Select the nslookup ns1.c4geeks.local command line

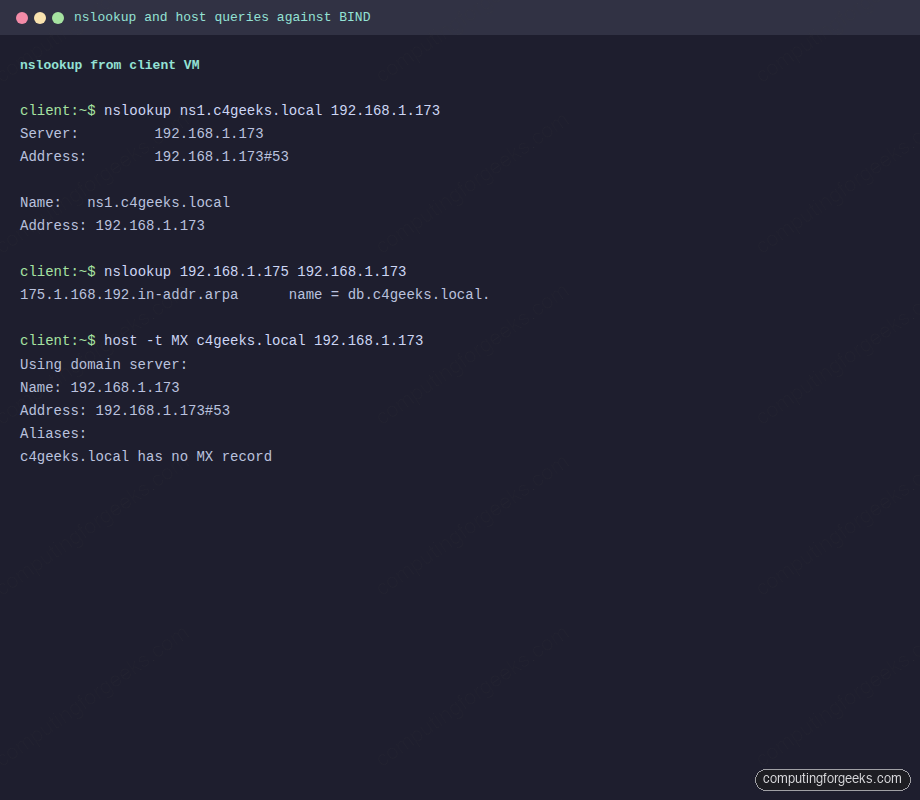[x=272, y=110]
